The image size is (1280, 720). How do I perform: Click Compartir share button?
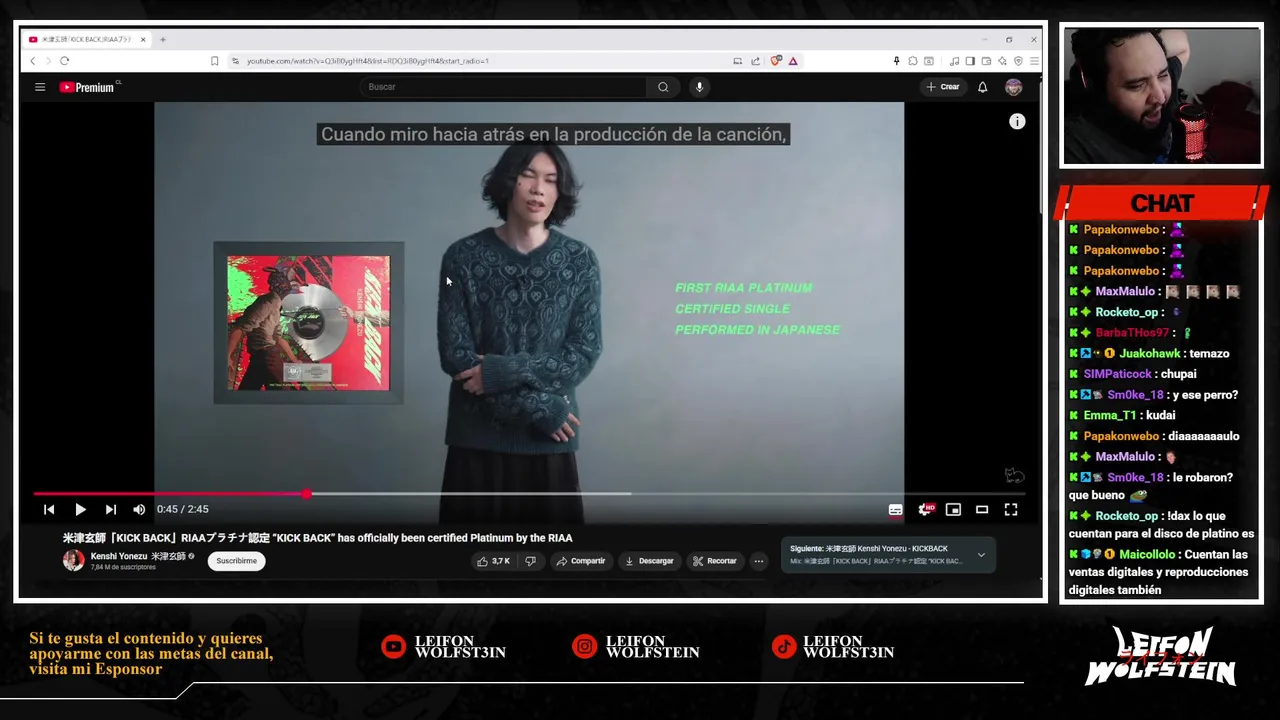point(580,561)
